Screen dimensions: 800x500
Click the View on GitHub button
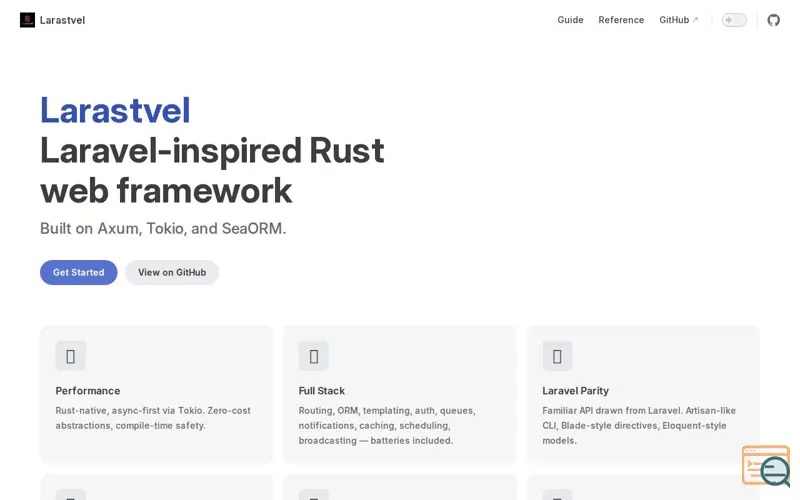(x=172, y=272)
